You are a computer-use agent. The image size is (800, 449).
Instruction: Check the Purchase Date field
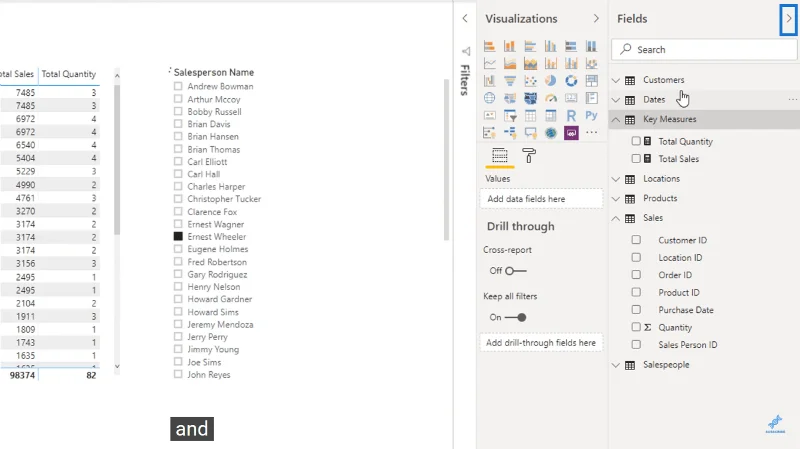click(x=636, y=310)
